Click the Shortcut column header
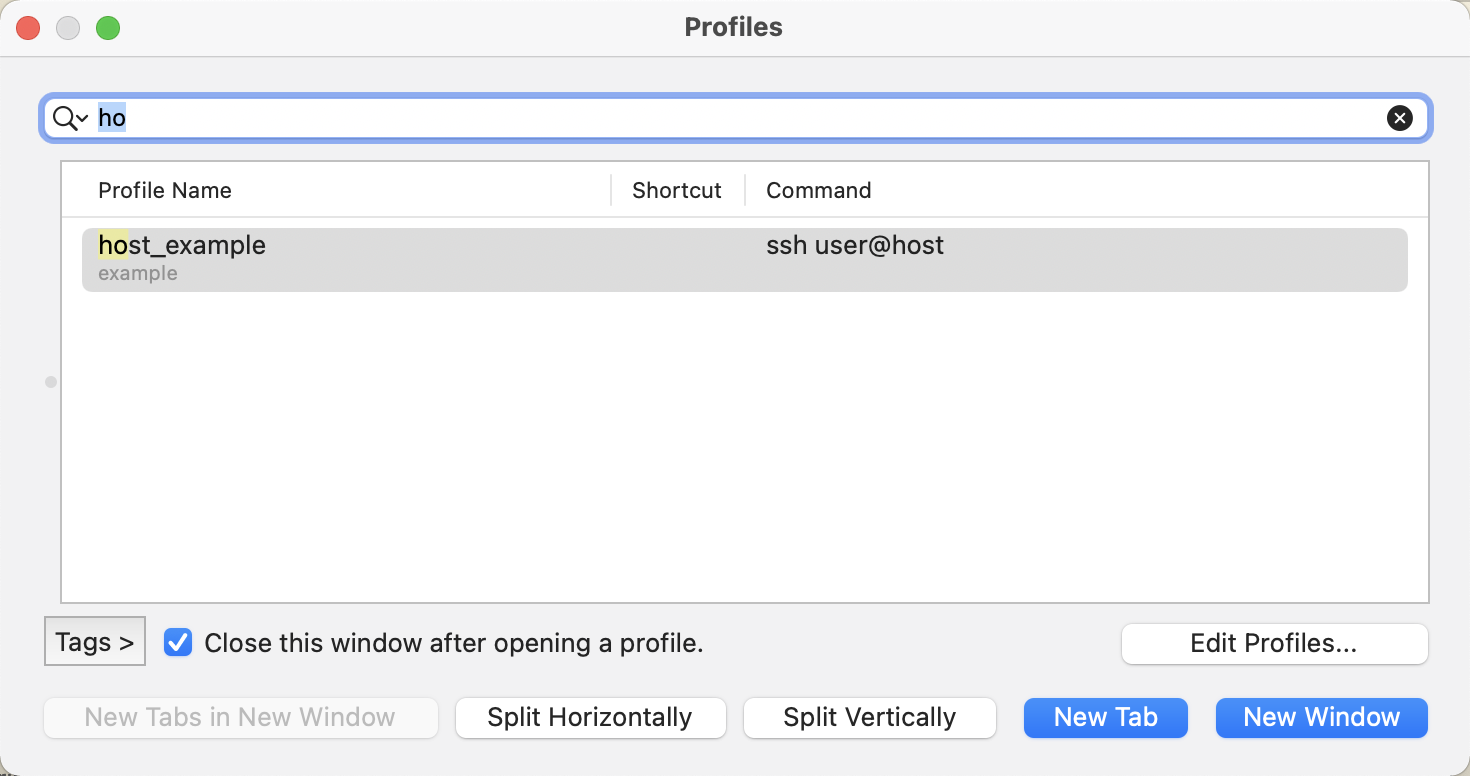 click(676, 190)
